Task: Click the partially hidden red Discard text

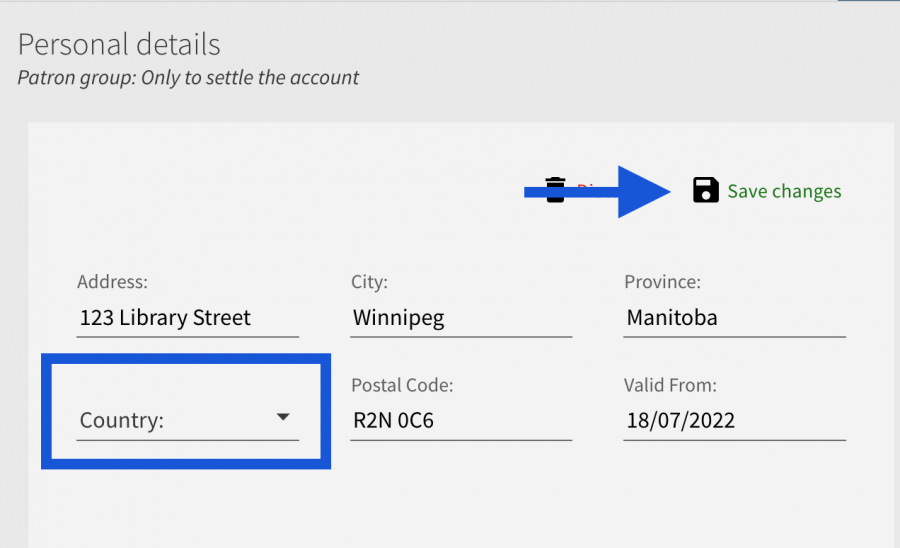Action: click(x=585, y=187)
